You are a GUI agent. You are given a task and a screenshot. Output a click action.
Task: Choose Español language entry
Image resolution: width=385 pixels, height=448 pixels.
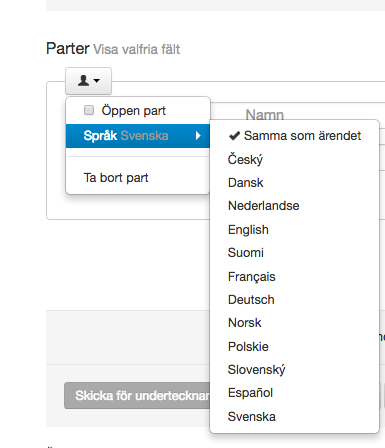[x=295, y=393]
